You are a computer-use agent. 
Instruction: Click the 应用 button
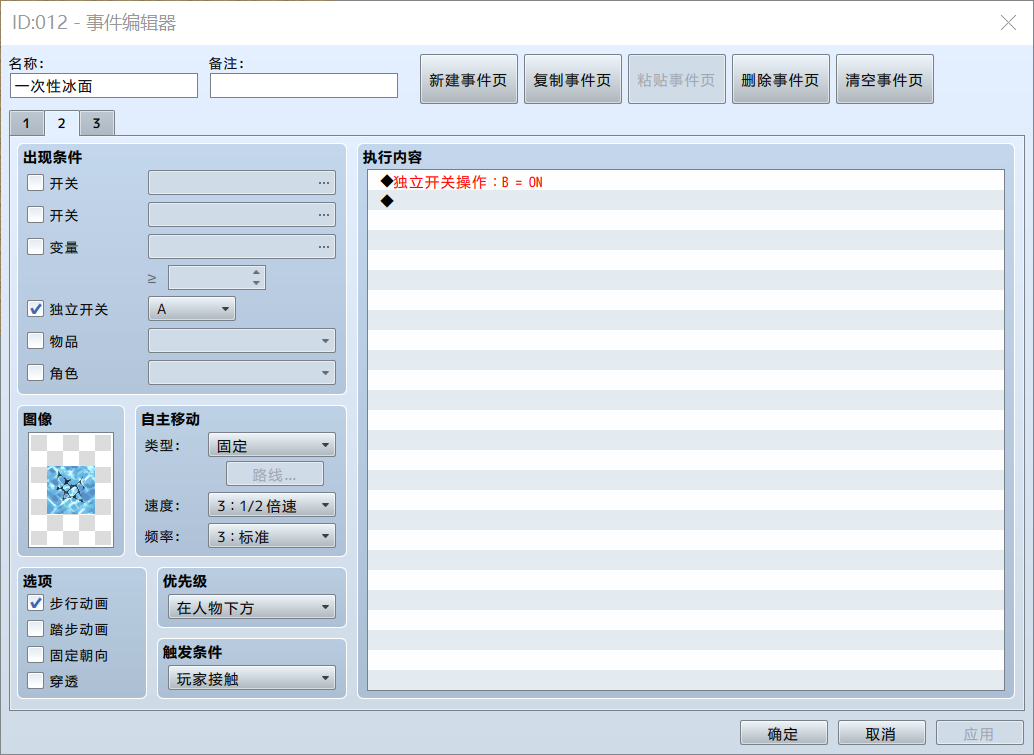[979, 733]
